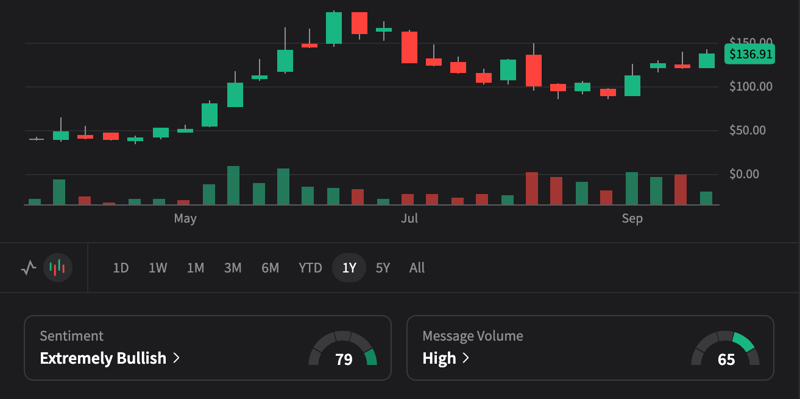Click the $0.00 axis label
The width and height of the screenshot is (800, 399).
click(744, 174)
